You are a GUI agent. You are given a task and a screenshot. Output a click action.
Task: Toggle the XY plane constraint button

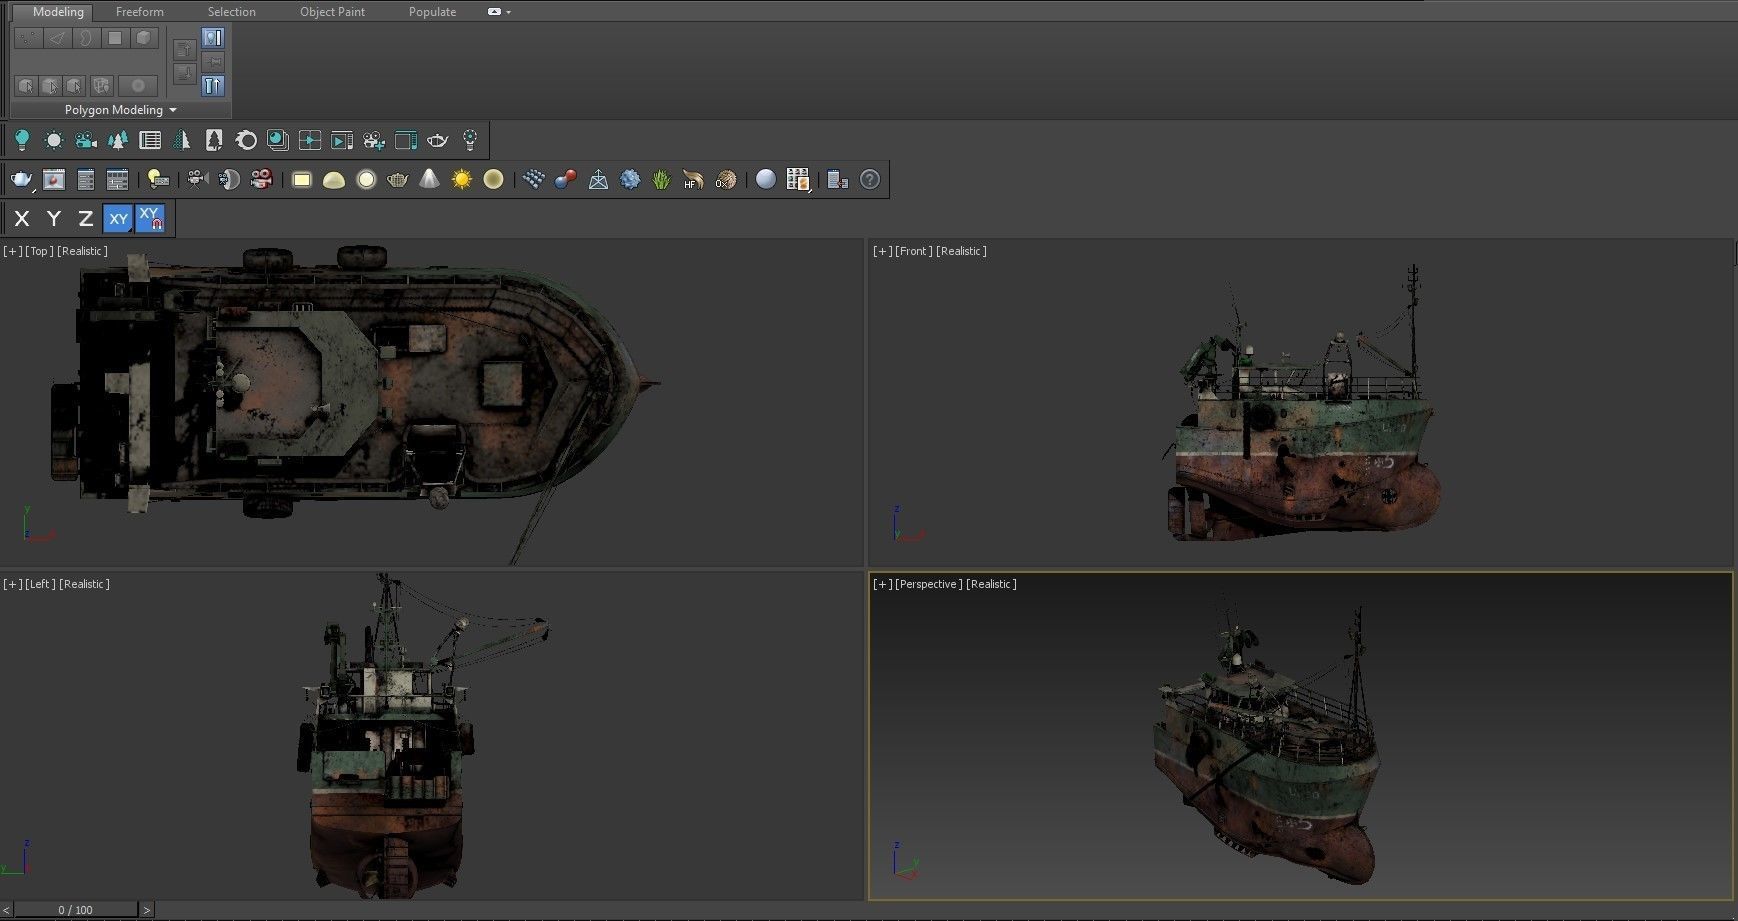tap(118, 218)
